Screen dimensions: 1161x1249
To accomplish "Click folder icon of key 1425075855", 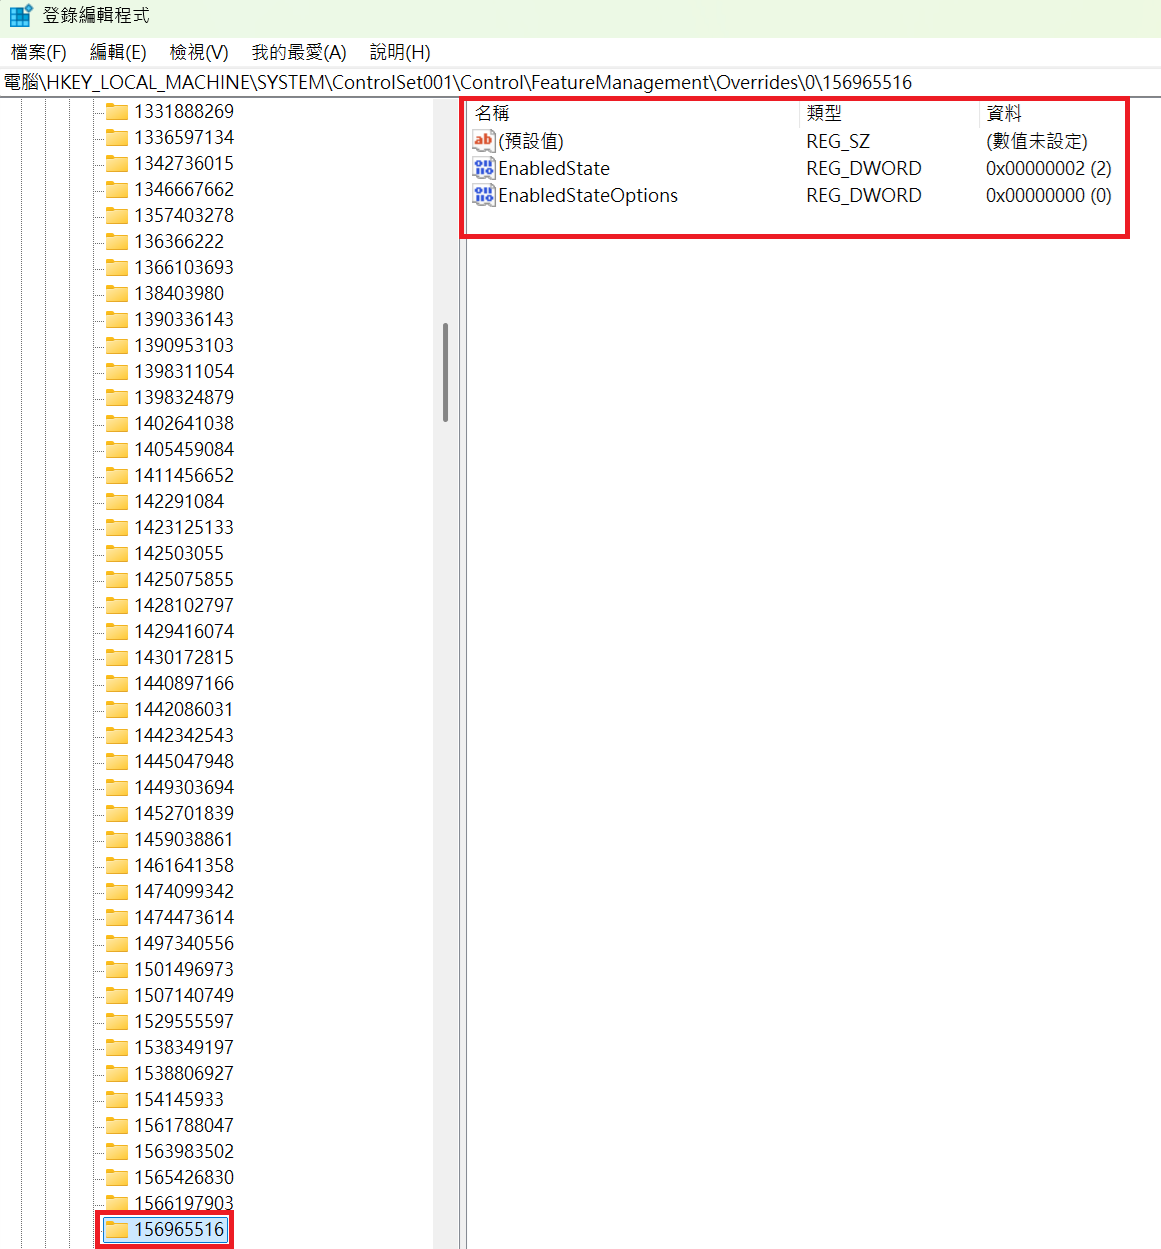I will (x=117, y=579).
